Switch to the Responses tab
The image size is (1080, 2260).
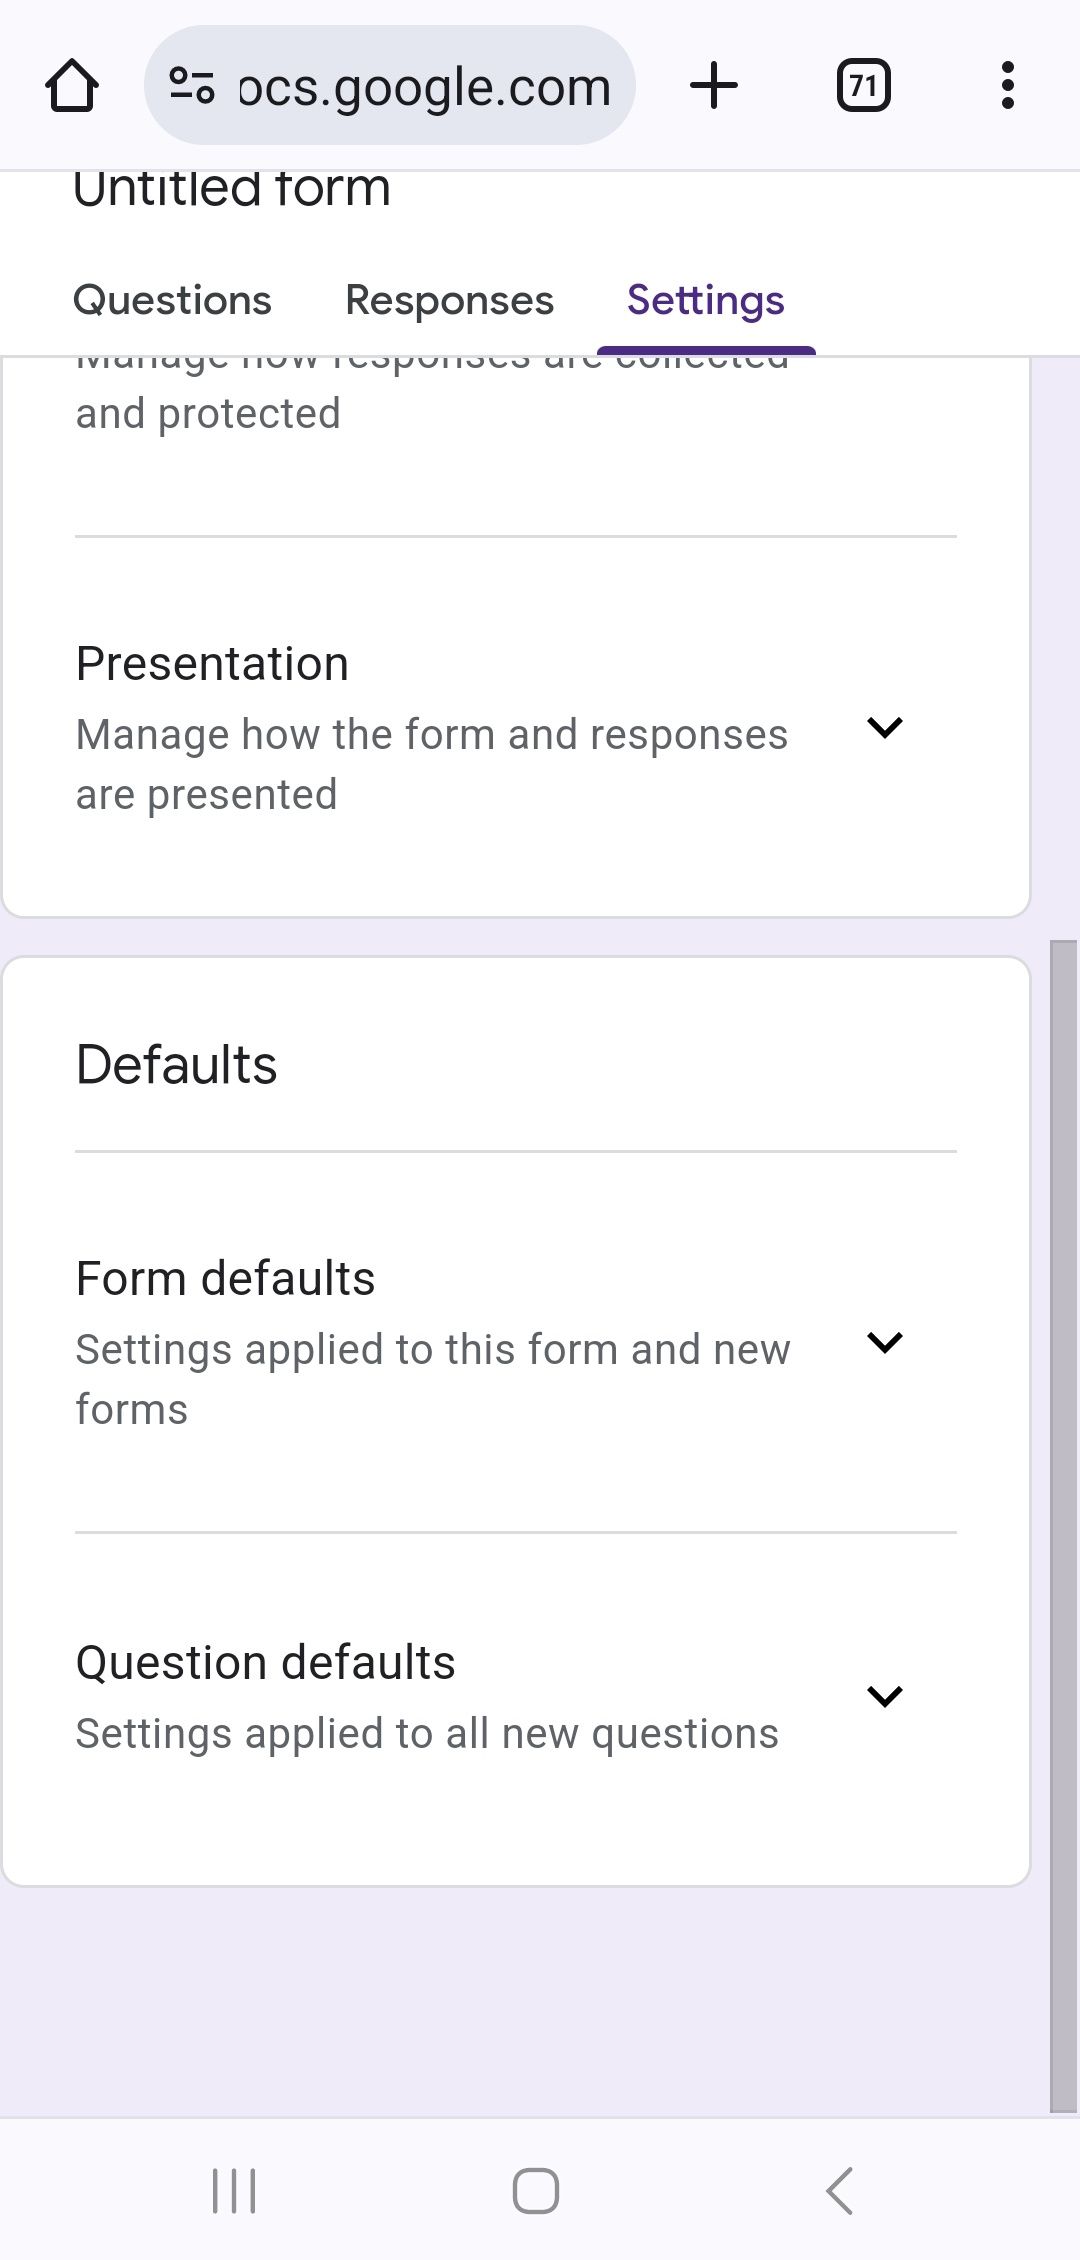449,299
